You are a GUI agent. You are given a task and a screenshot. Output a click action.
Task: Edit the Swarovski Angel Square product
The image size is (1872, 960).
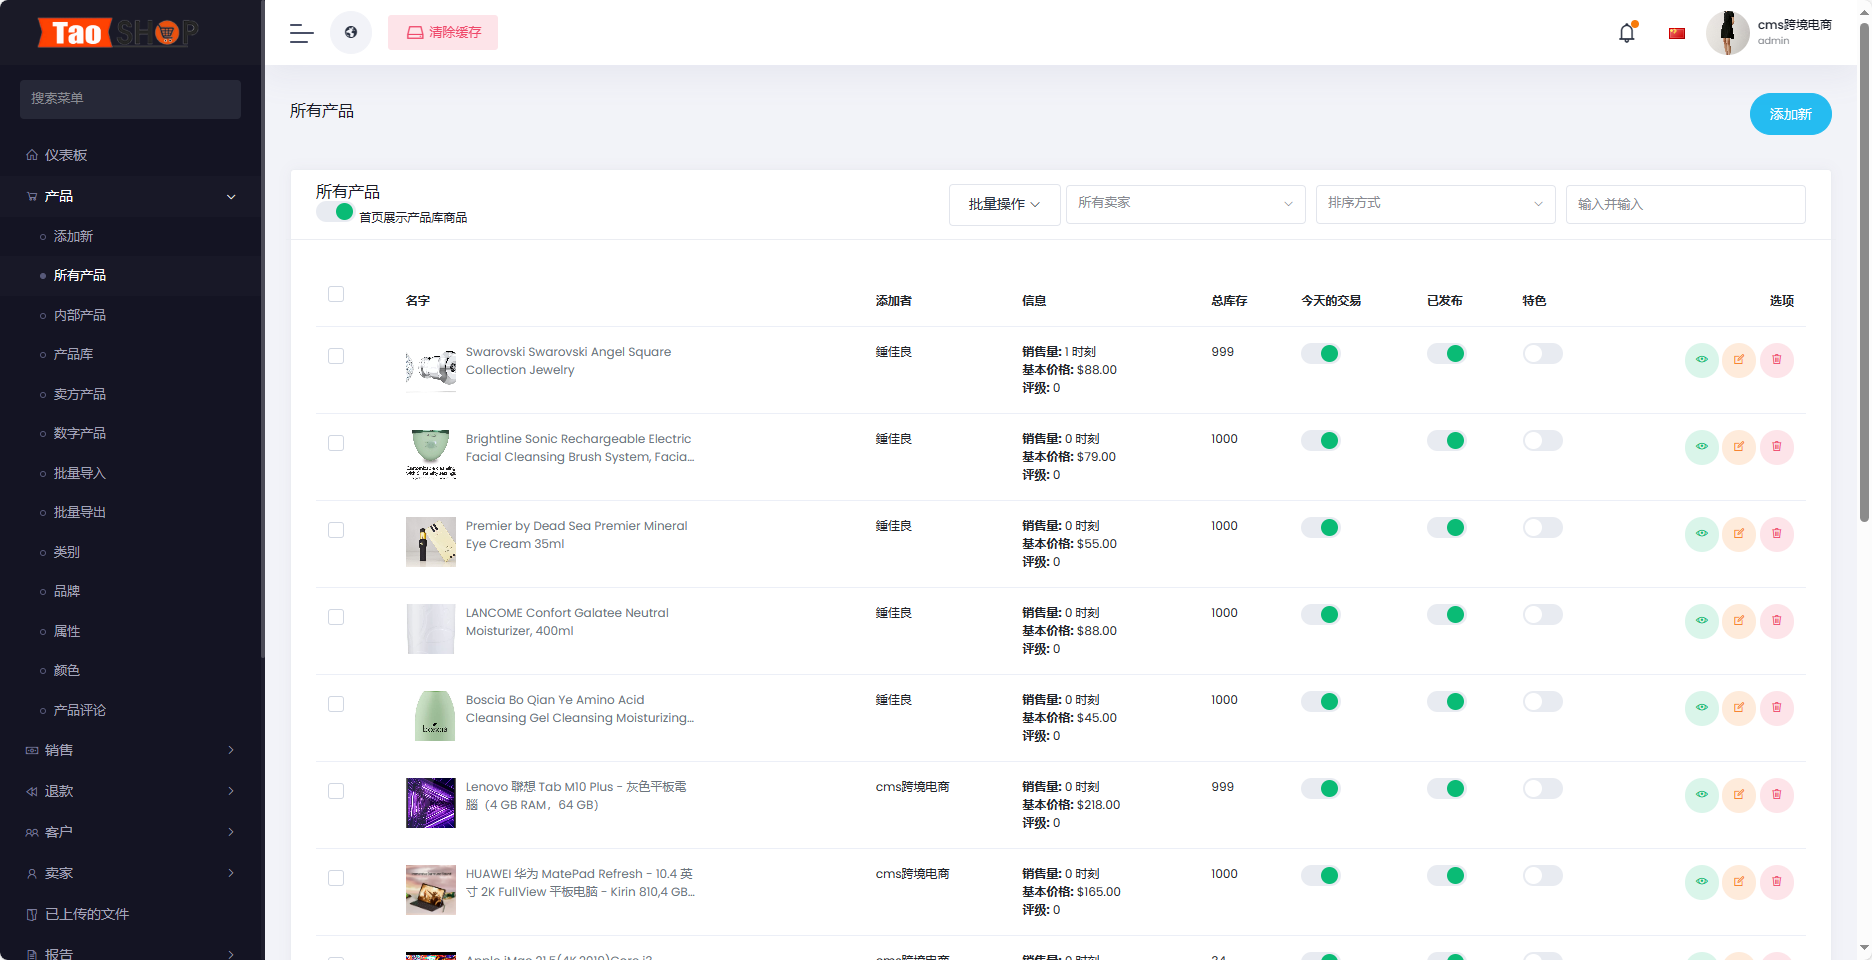point(1739,360)
